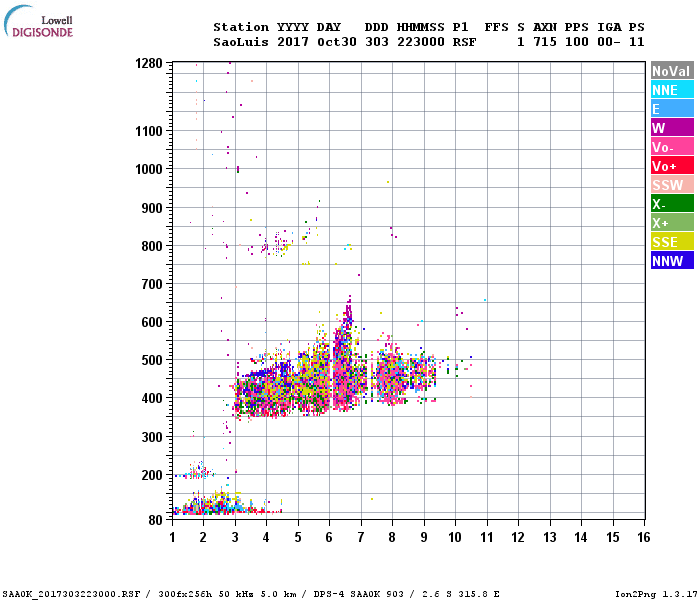Click the 2.6 S 315.8 E coordinates
Image resolution: width=700 pixels, height=600 pixels.
(x=461, y=594)
